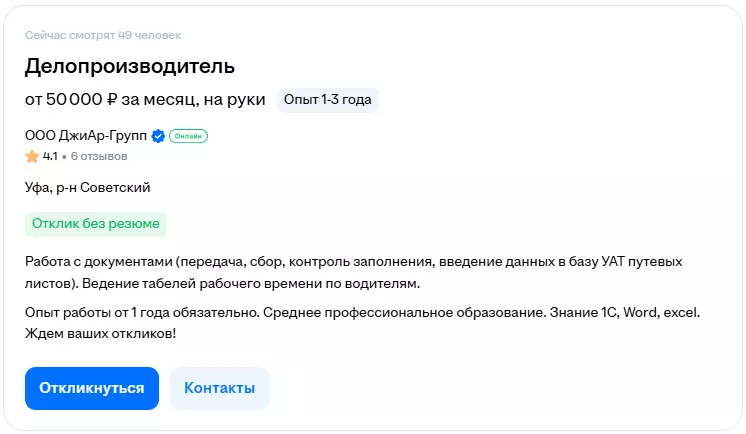Click the за месяц, на руки text
746x434 pixels.
tap(194, 100)
